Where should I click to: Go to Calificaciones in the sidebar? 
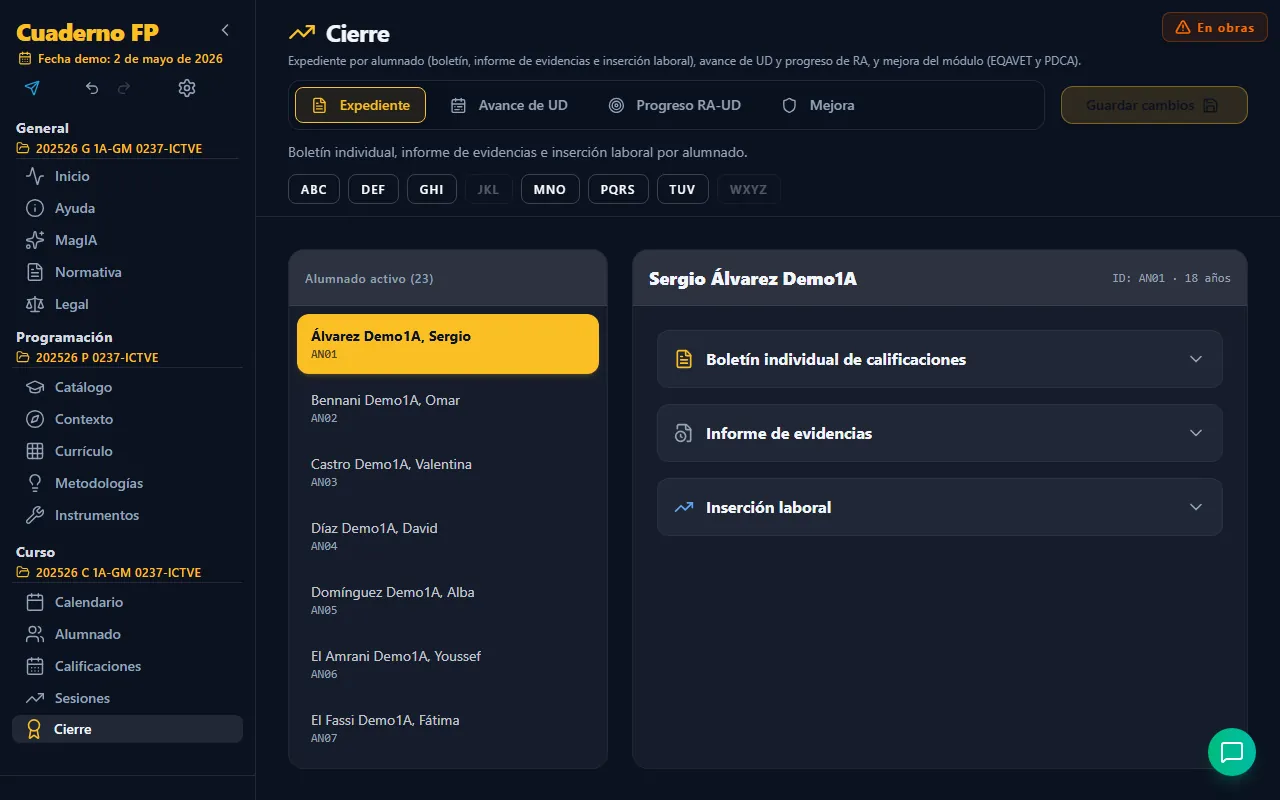[127, 666]
